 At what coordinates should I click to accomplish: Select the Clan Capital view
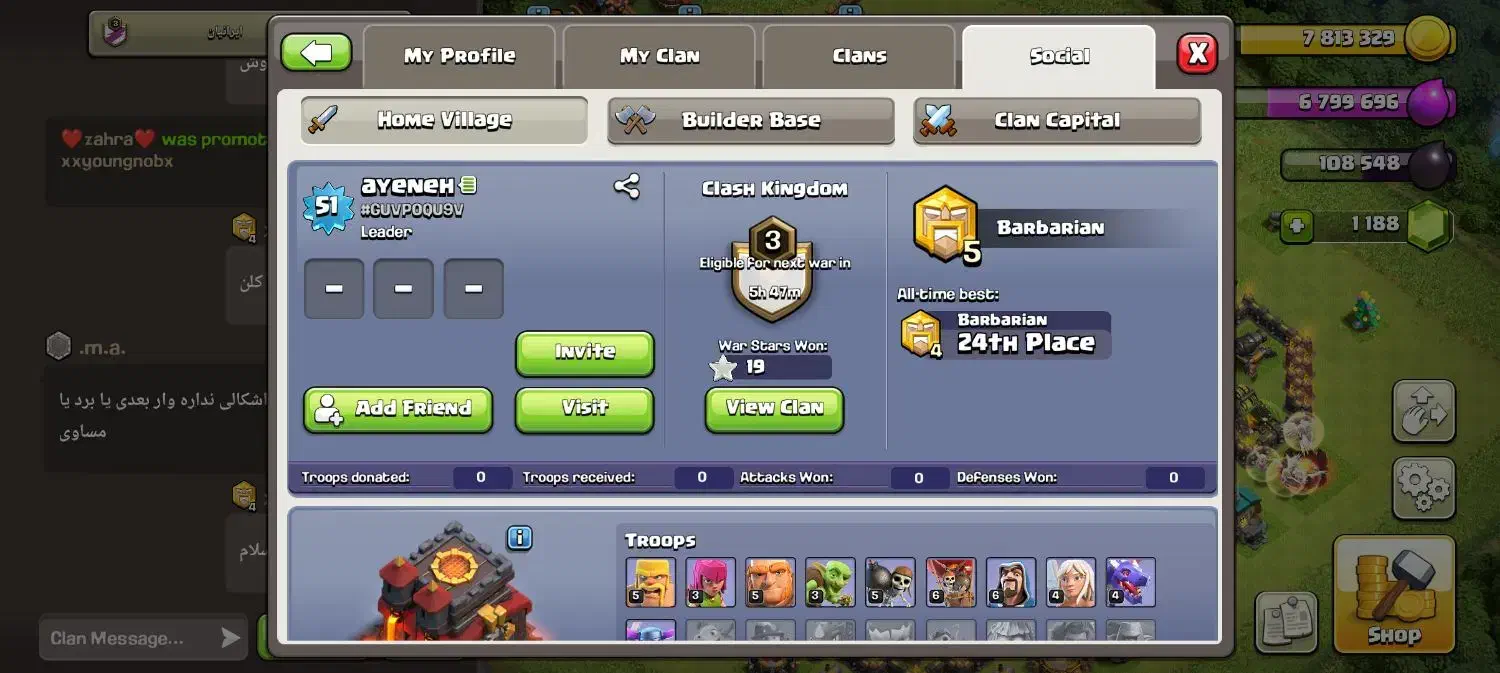pyautogui.click(x=1057, y=120)
